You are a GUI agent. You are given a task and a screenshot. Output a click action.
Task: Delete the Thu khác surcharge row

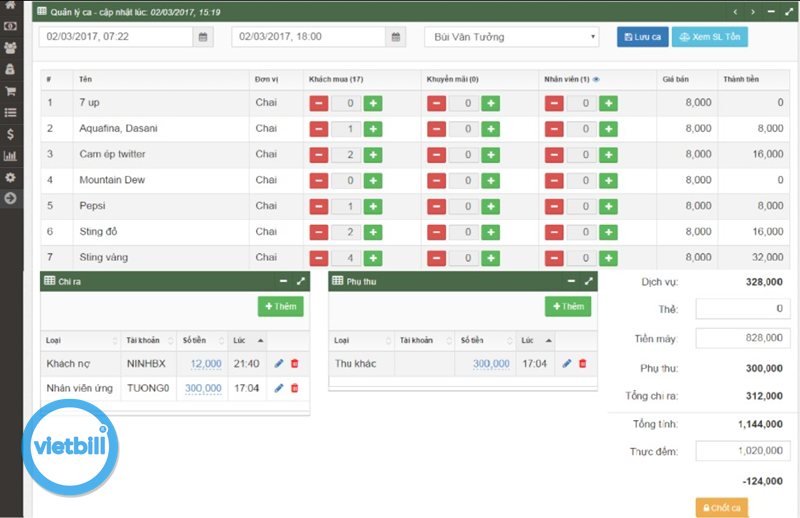(583, 363)
